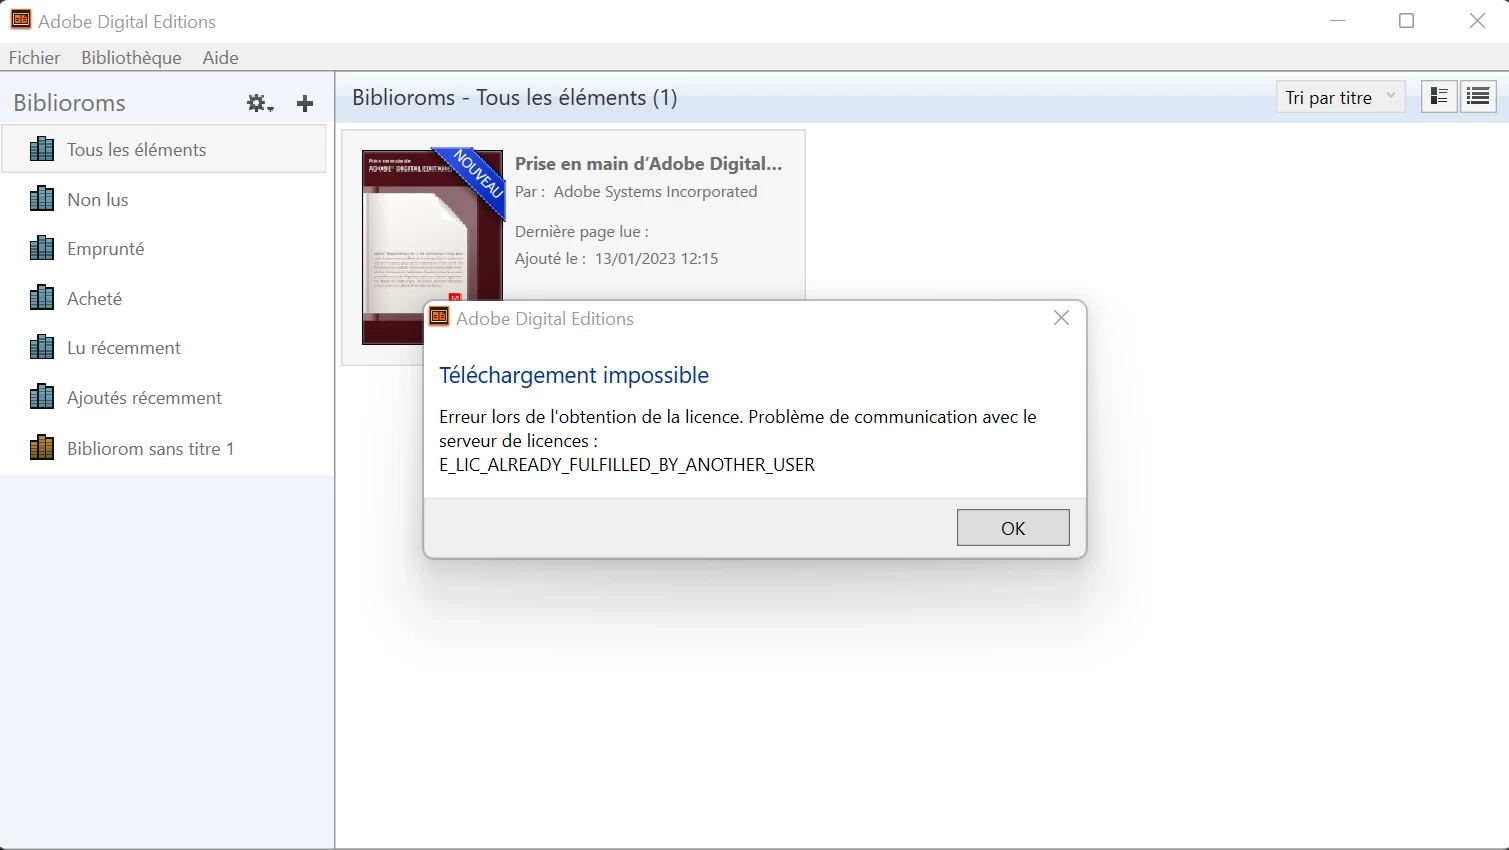Select Lu récemment bookshelf
The width and height of the screenshot is (1509, 850).
click(x=164, y=347)
